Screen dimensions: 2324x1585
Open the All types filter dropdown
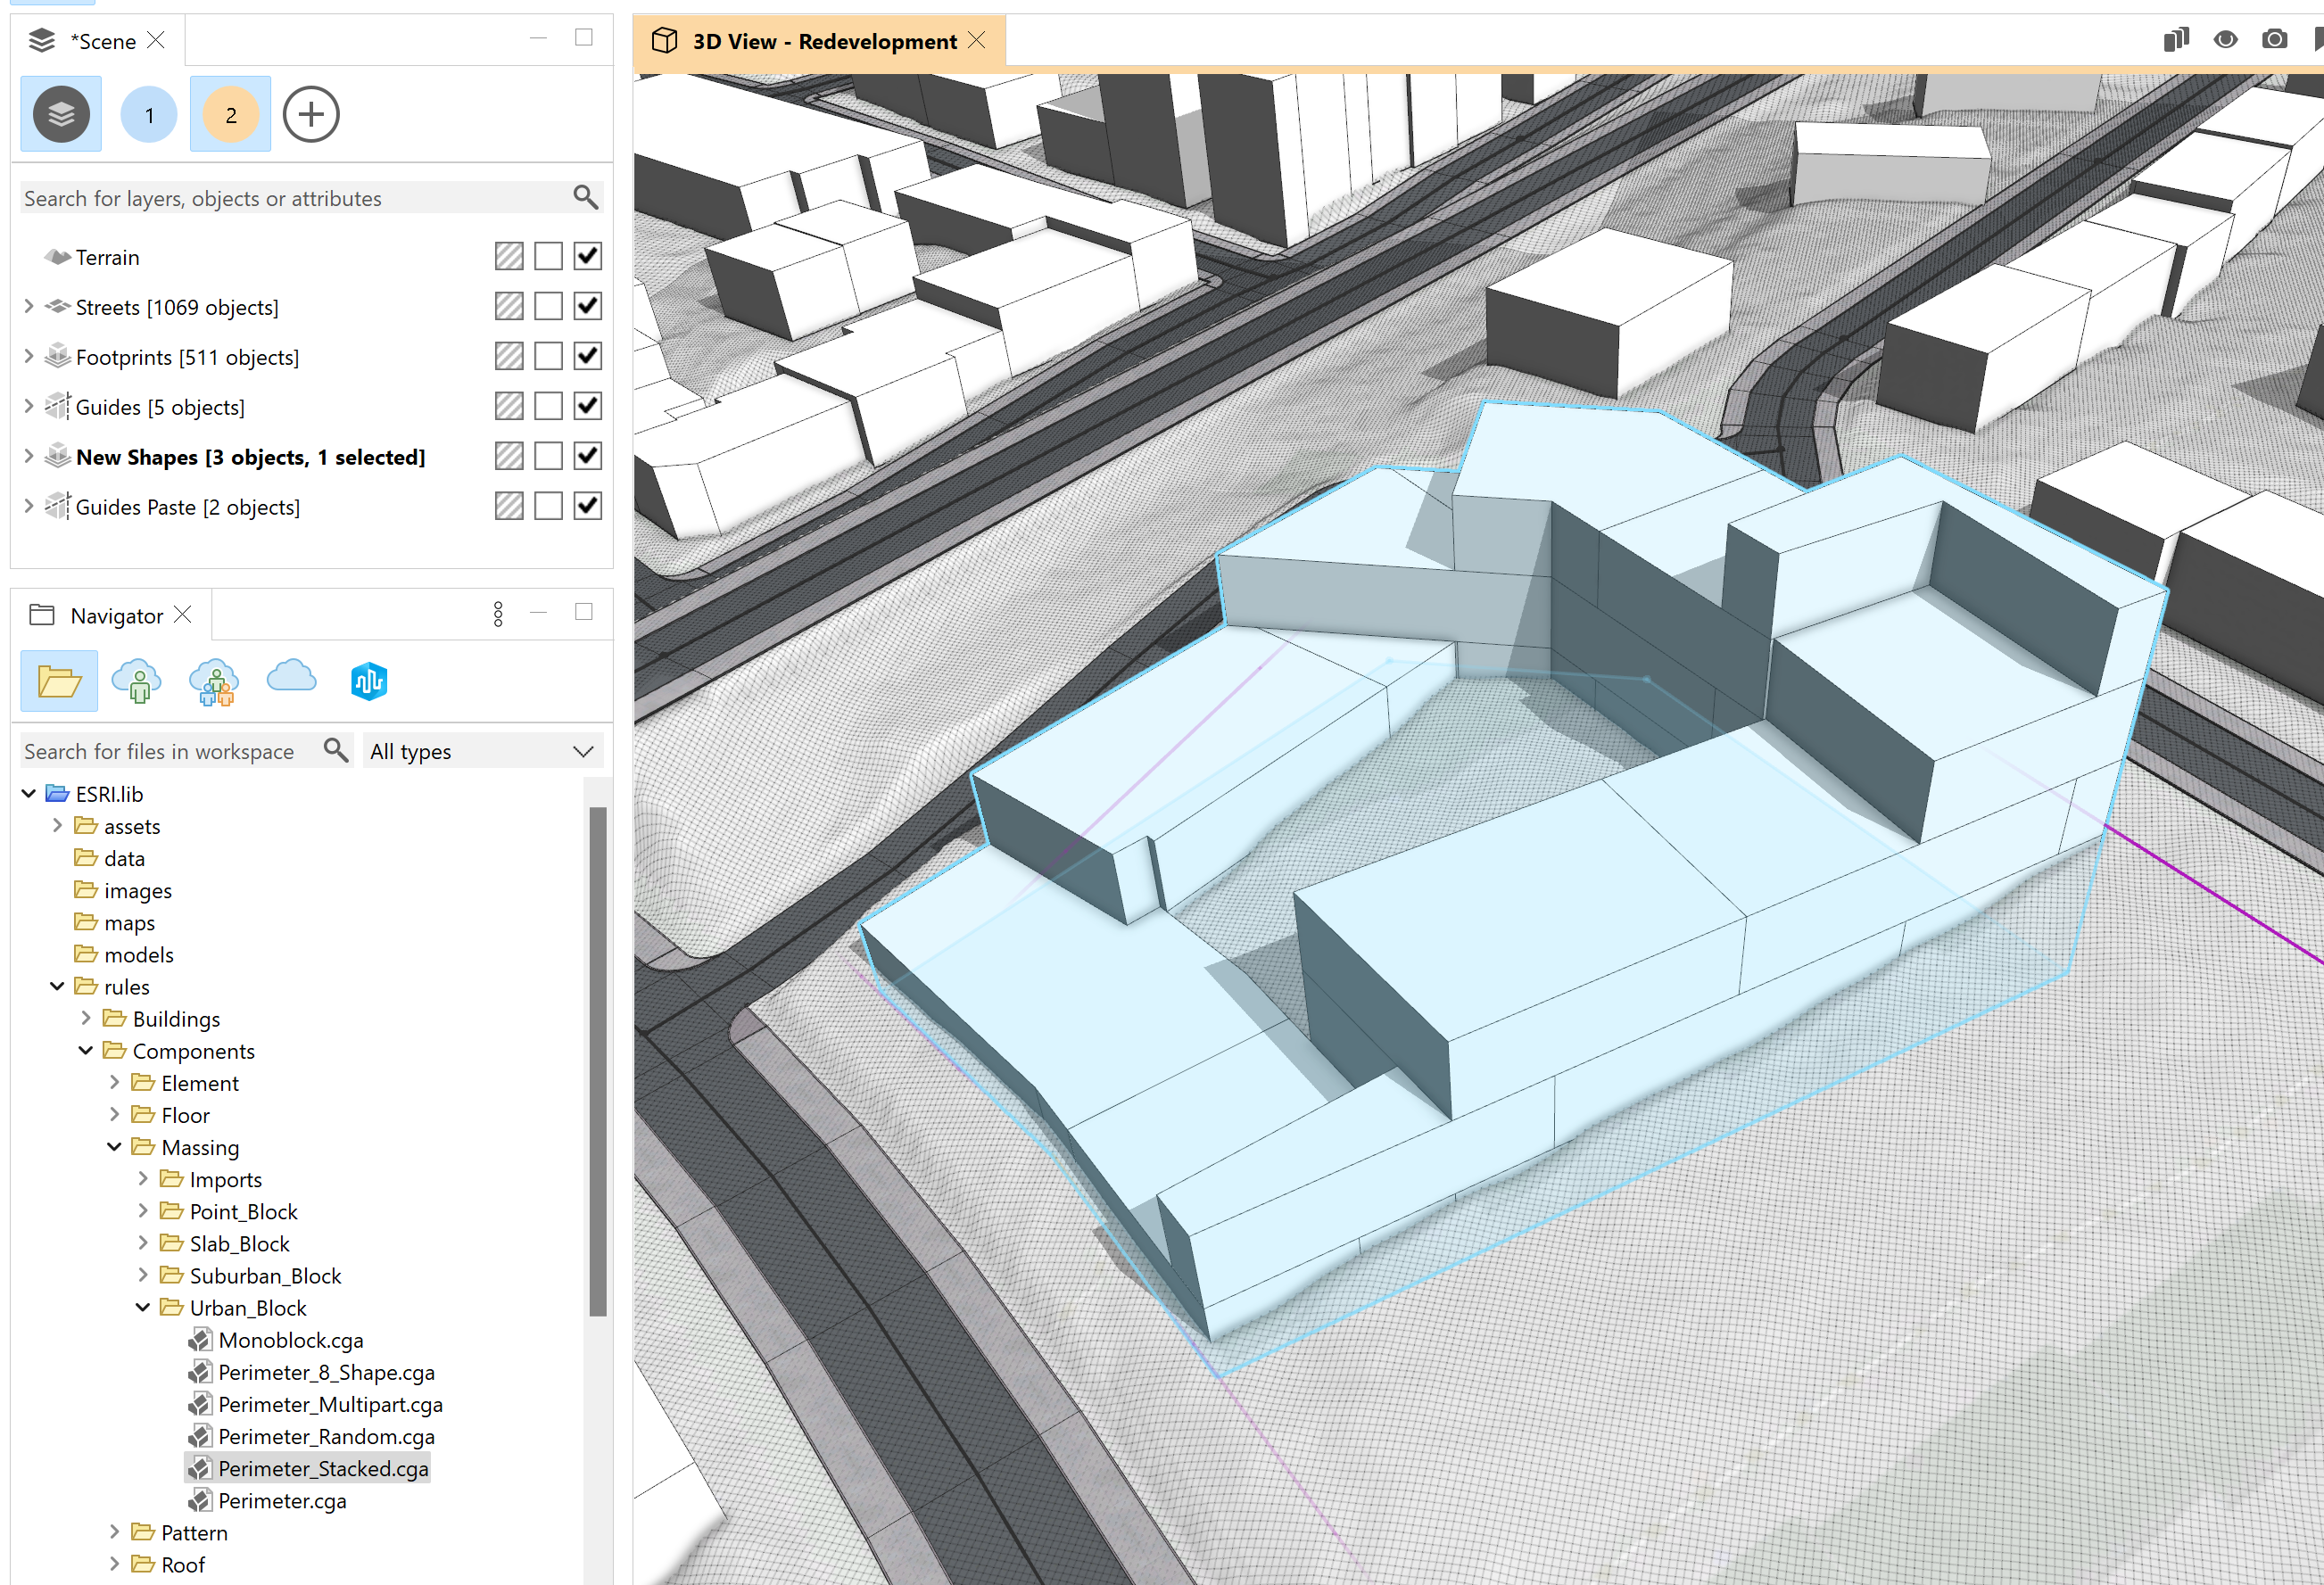(482, 751)
